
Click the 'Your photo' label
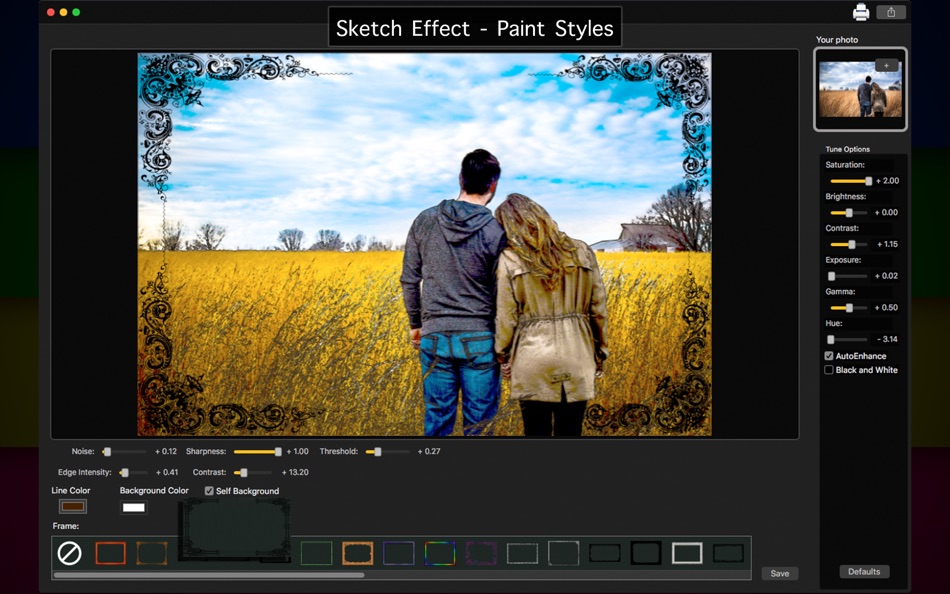(837, 40)
